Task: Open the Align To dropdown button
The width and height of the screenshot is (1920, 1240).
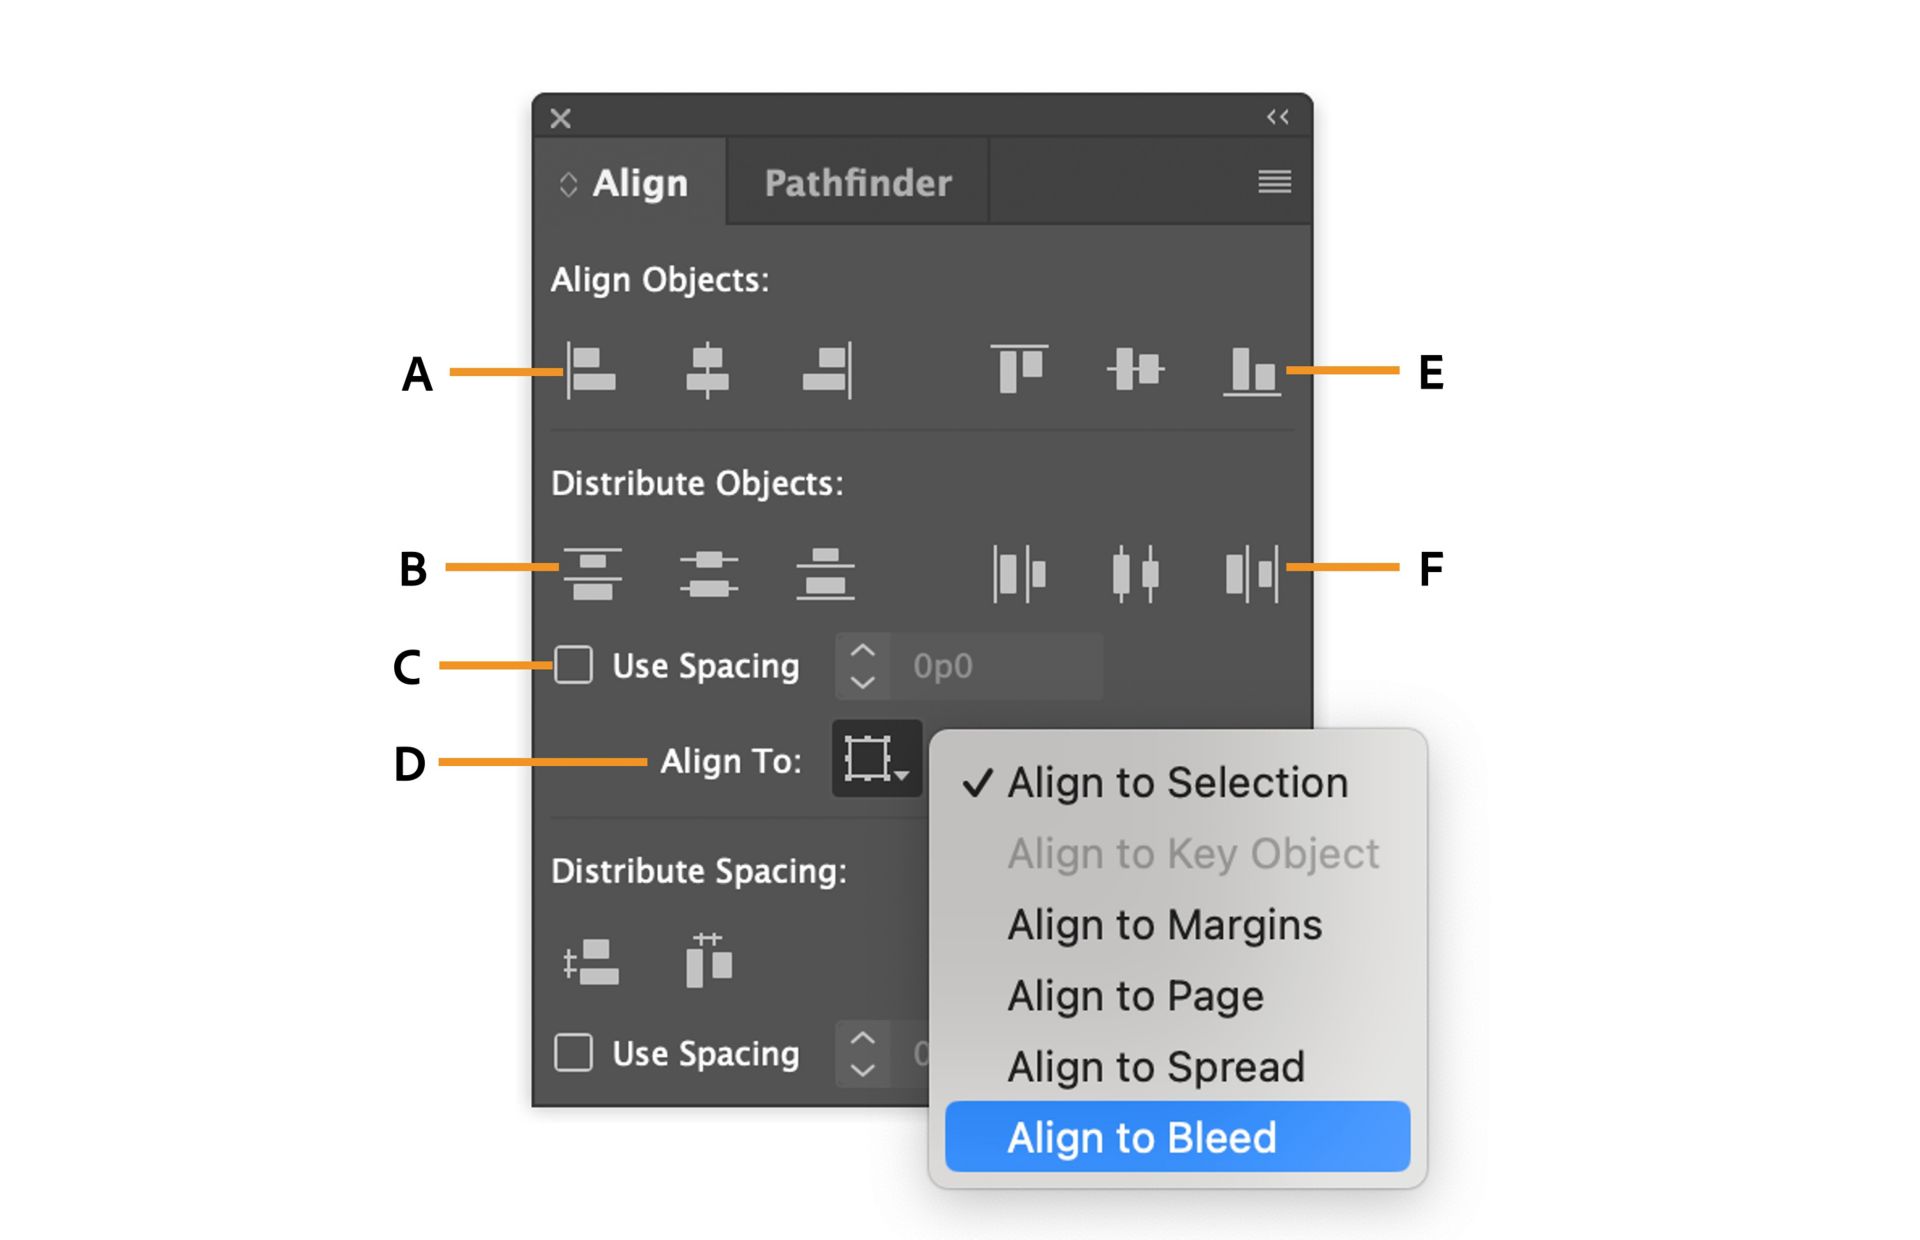Action: (x=876, y=759)
